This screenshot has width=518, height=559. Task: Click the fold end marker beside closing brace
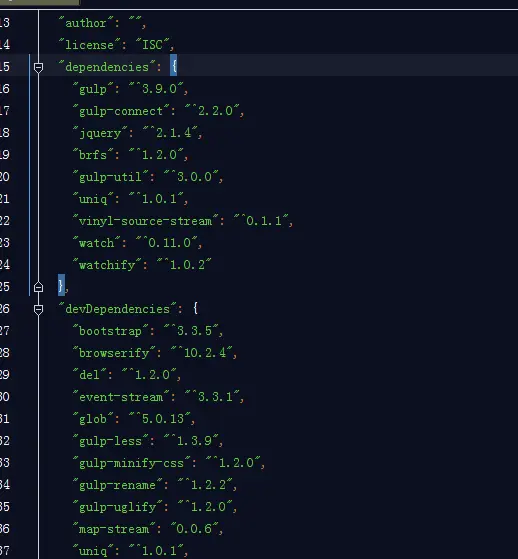tap(39, 287)
